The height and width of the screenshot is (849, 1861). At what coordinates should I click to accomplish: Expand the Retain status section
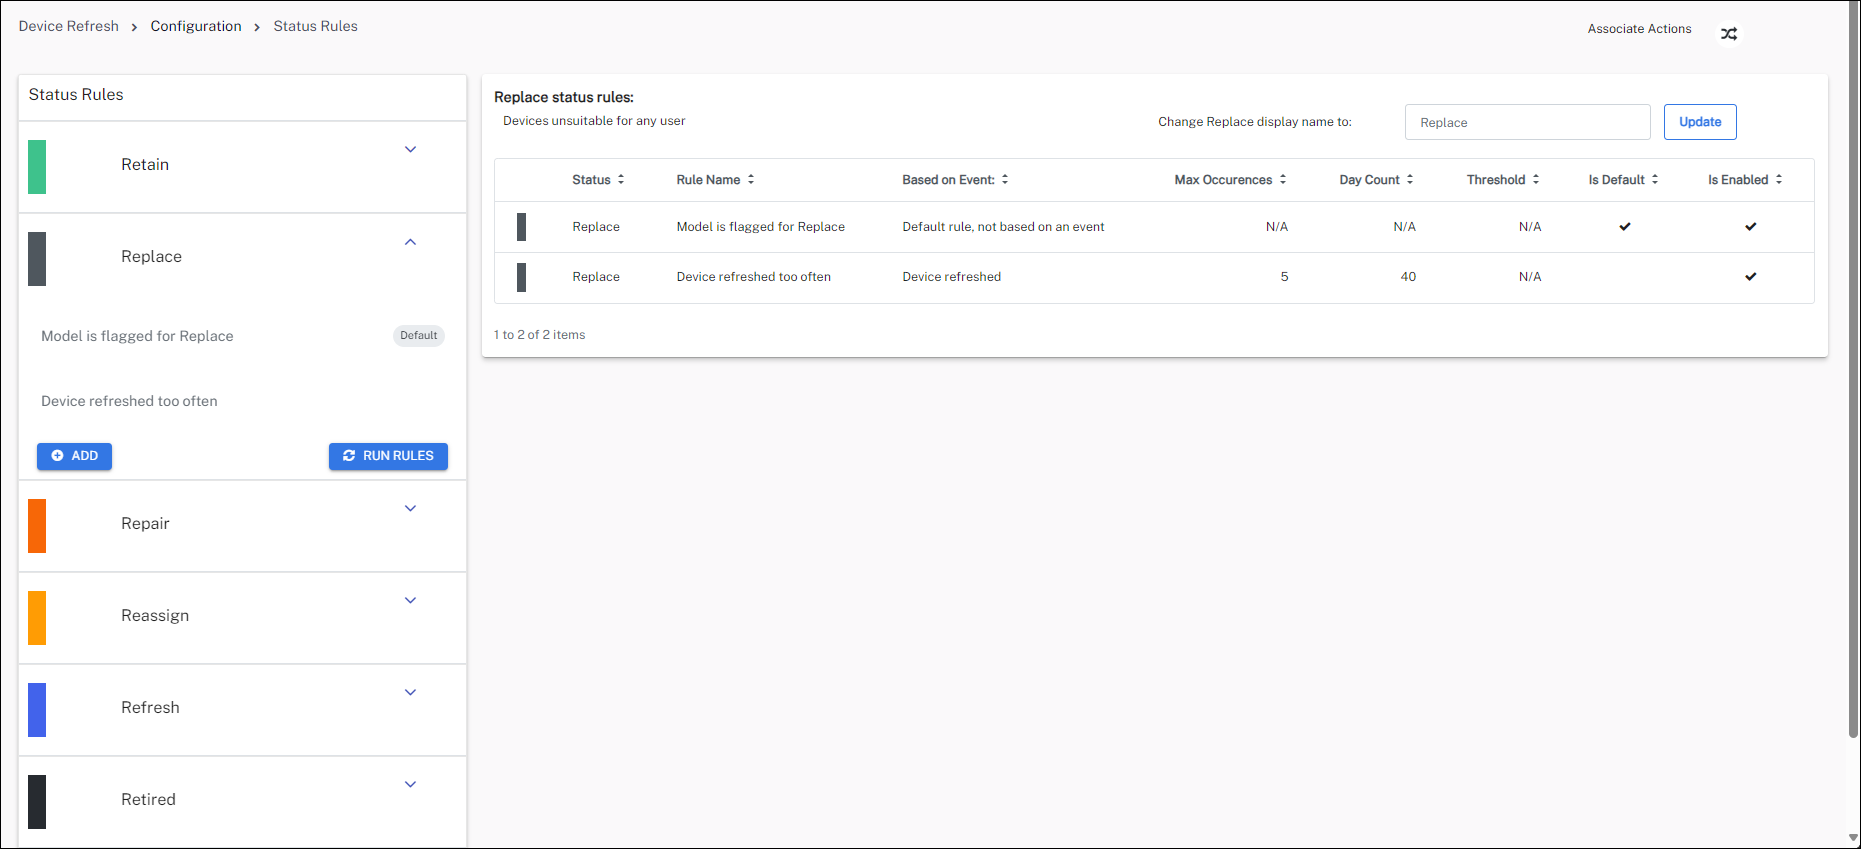point(410,150)
